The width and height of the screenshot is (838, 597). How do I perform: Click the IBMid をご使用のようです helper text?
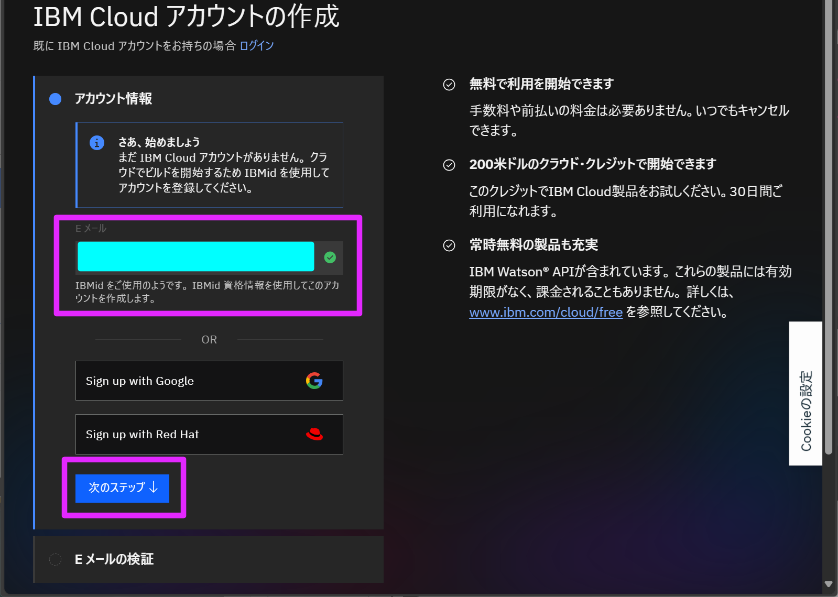click(207, 292)
